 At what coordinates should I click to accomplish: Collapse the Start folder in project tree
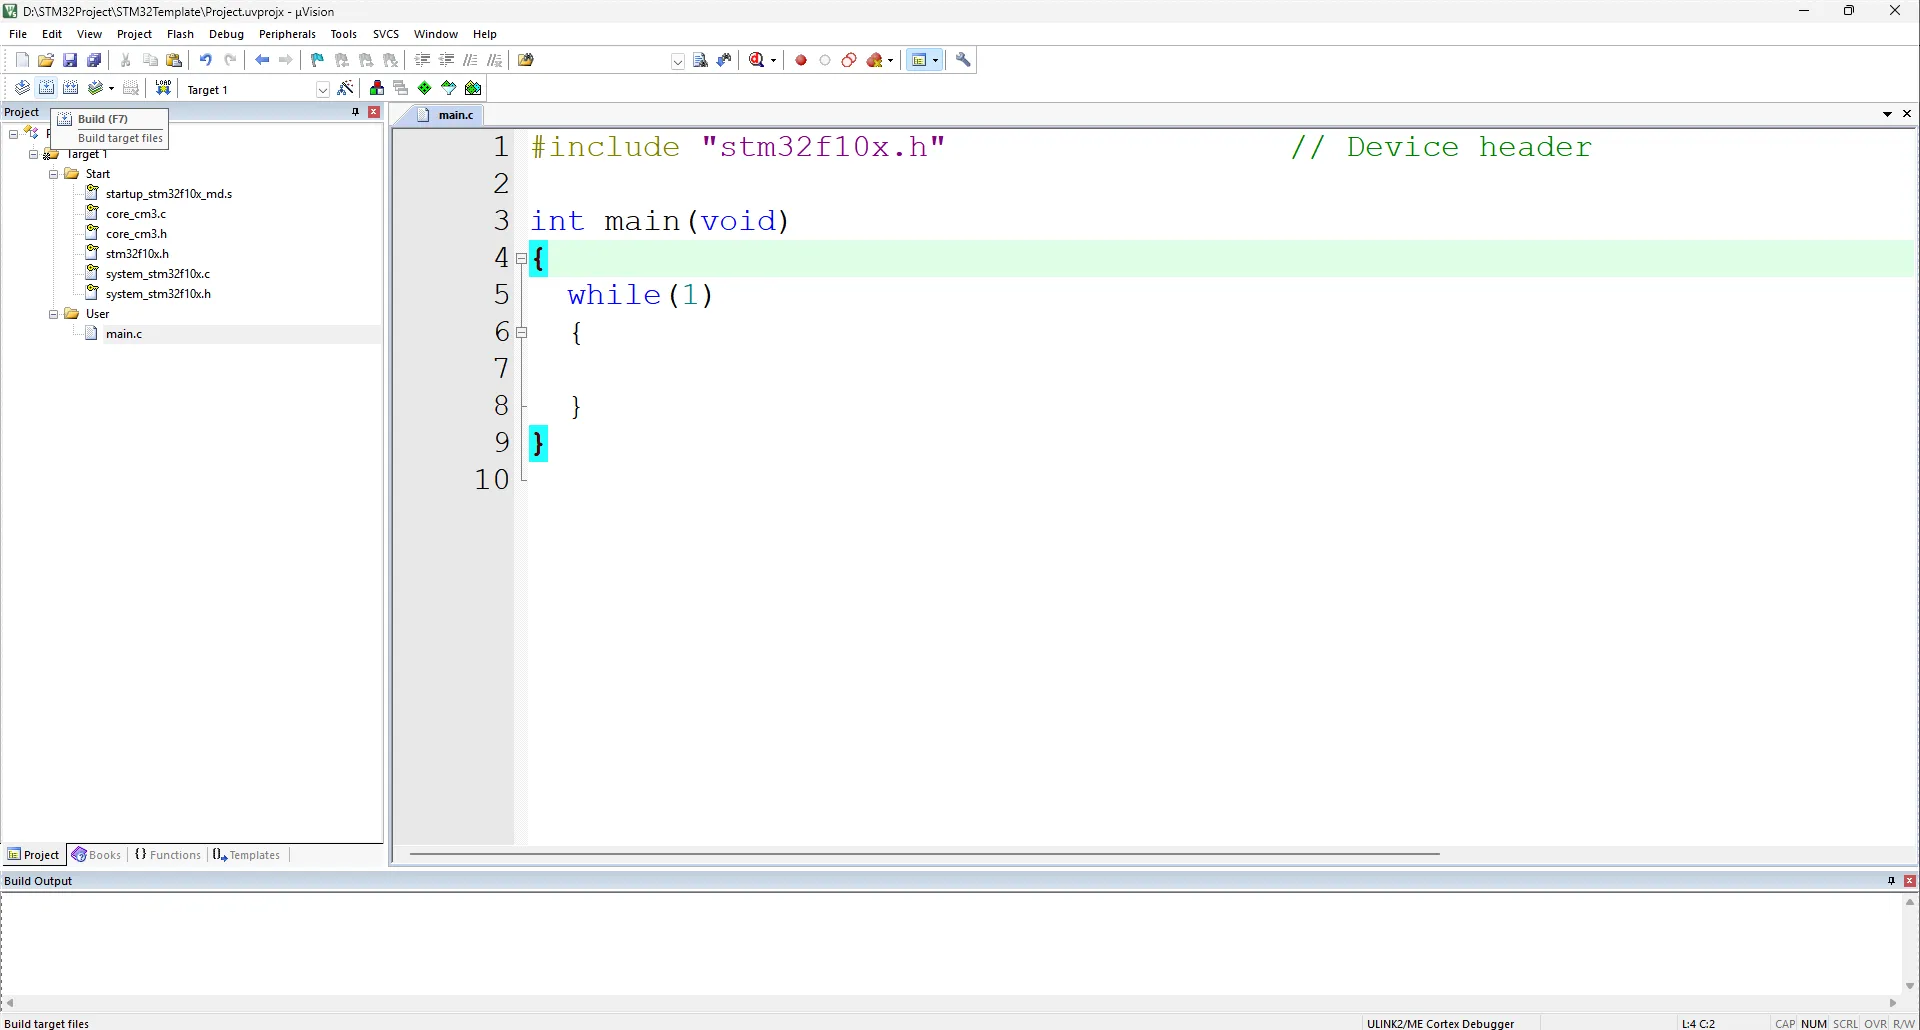click(54, 174)
